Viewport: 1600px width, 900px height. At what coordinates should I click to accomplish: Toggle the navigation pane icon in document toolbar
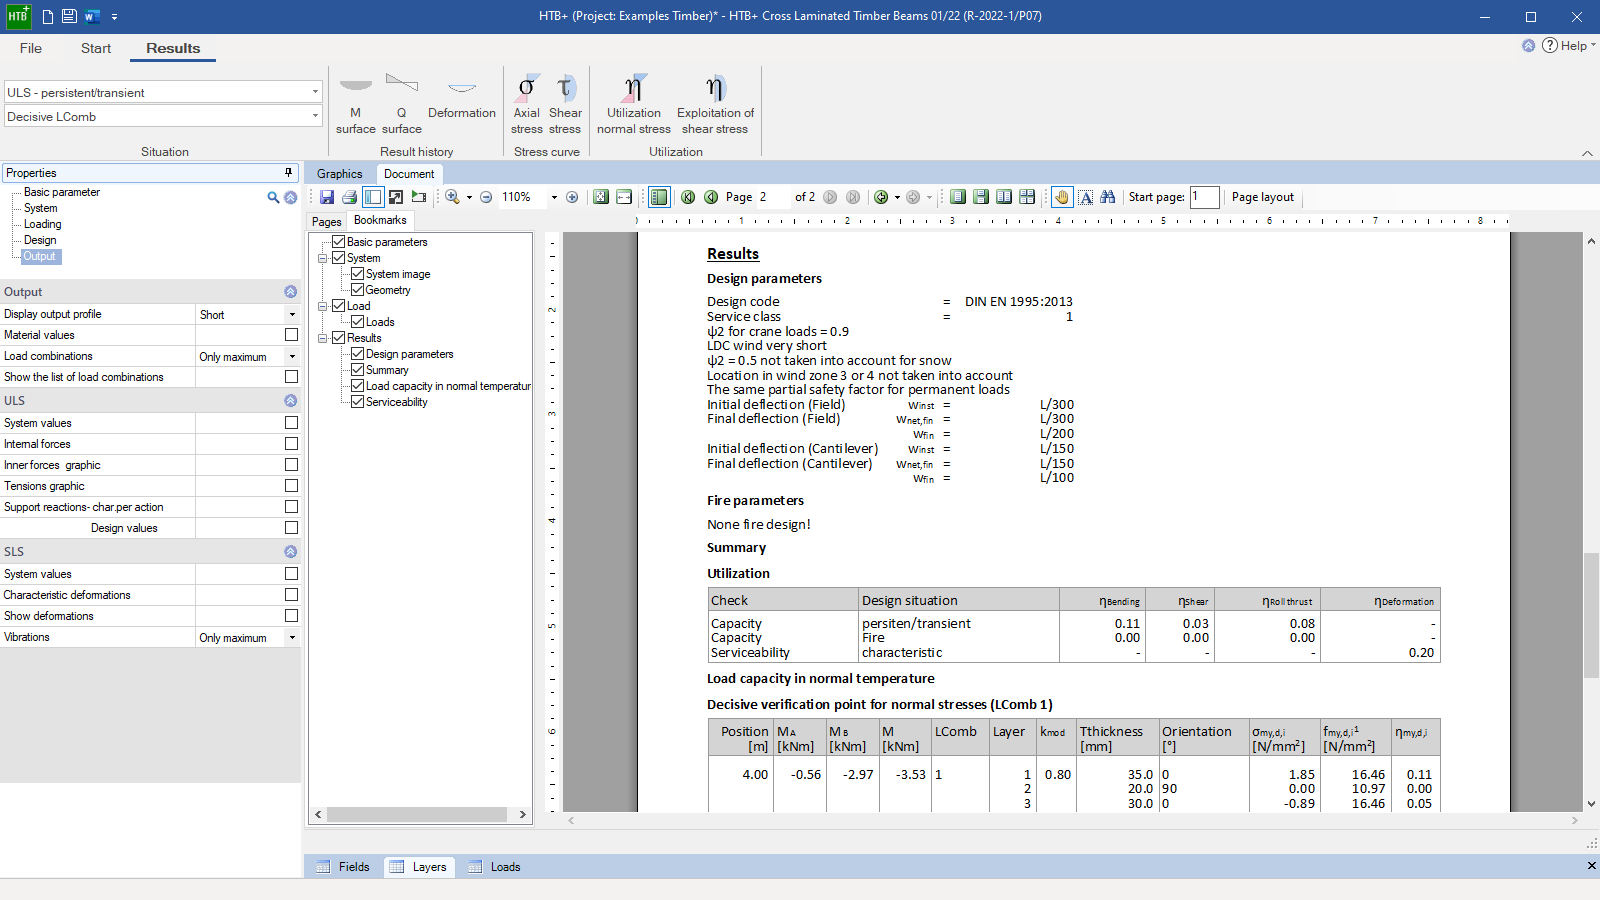click(373, 197)
